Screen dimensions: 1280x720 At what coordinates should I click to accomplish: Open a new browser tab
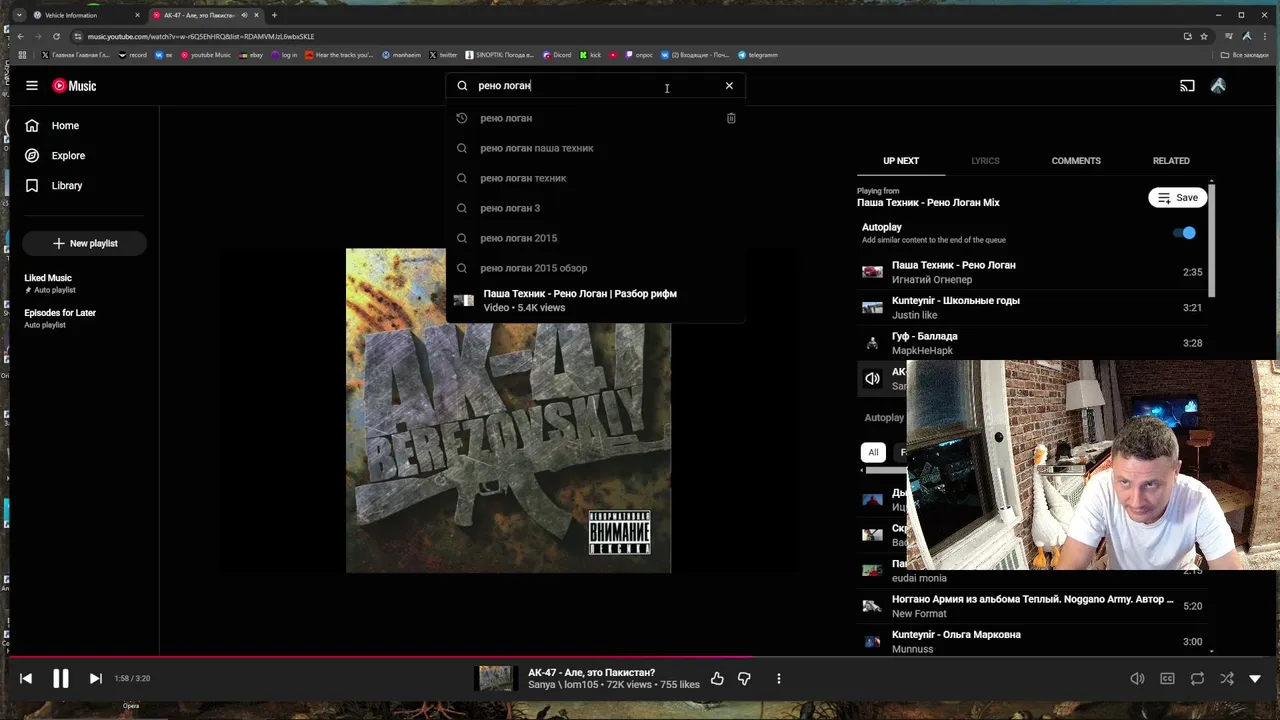[x=274, y=15]
